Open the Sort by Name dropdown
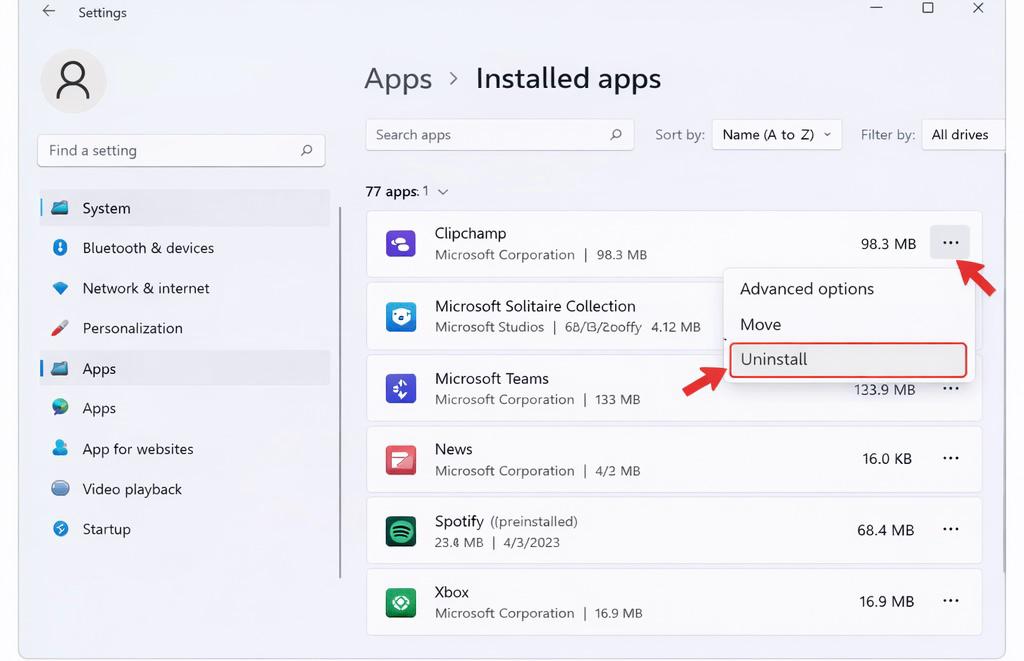The height and width of the screenshot is (661, 1024). click(x=777, y=134)
